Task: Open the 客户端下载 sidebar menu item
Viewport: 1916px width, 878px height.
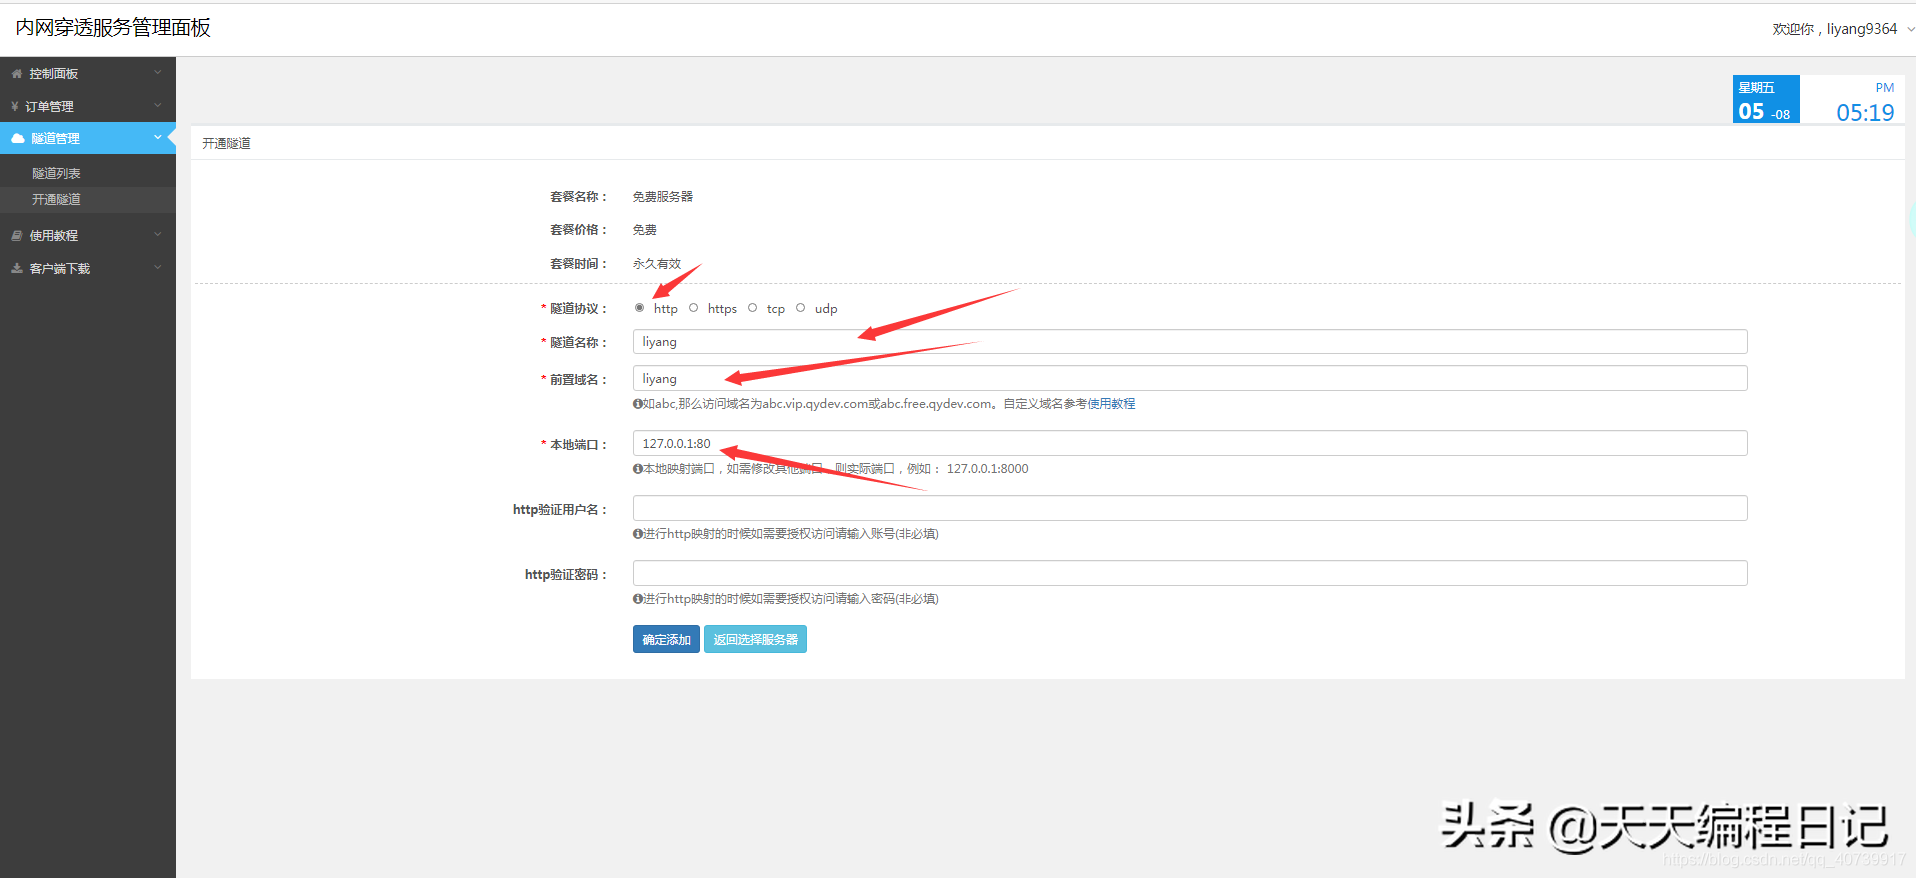Action: click(88, 269)
